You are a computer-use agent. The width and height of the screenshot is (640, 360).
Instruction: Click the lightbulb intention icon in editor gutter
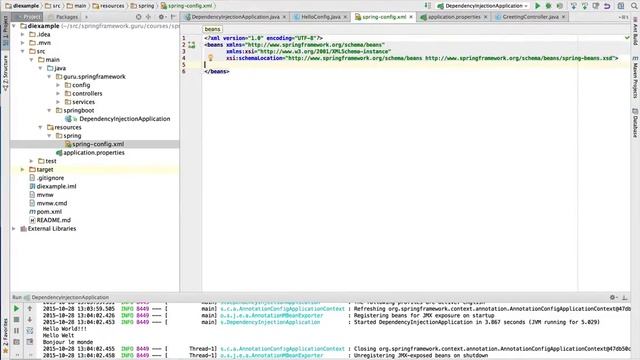(211, 58)
